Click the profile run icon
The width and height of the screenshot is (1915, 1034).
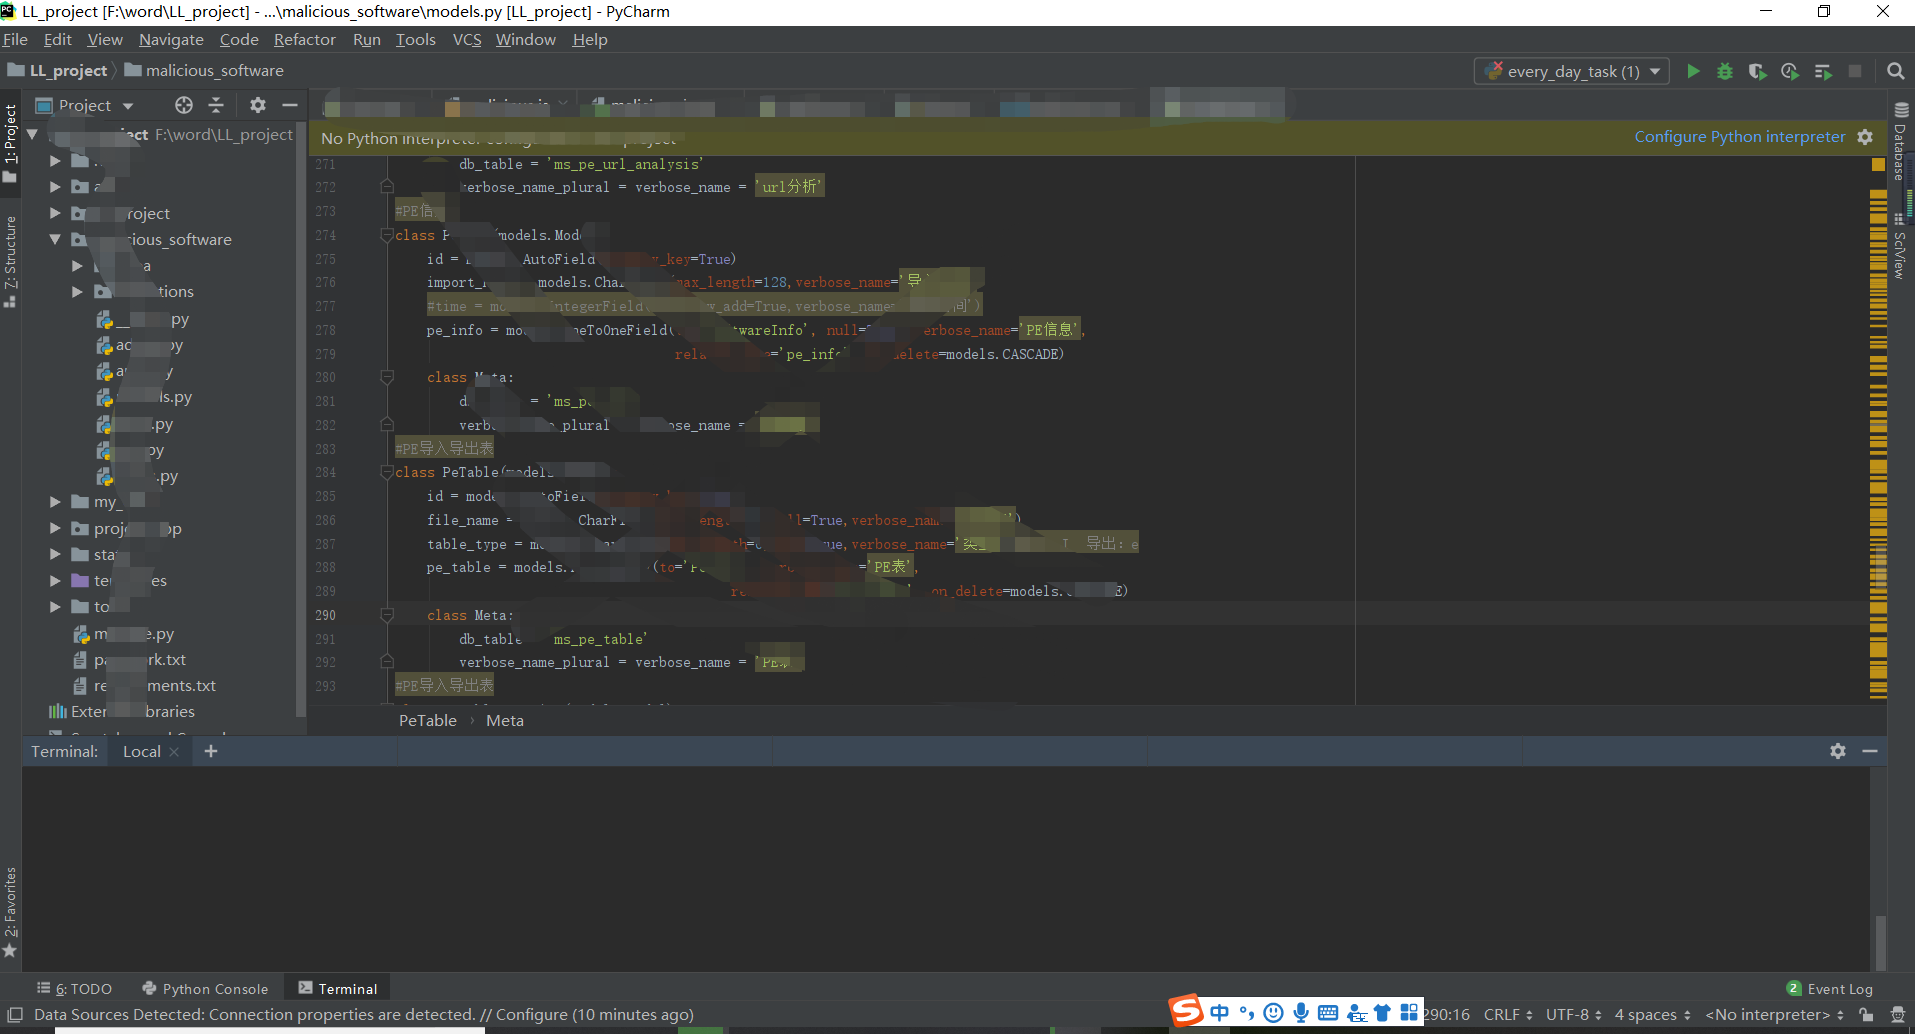[x=1790, y=71]
